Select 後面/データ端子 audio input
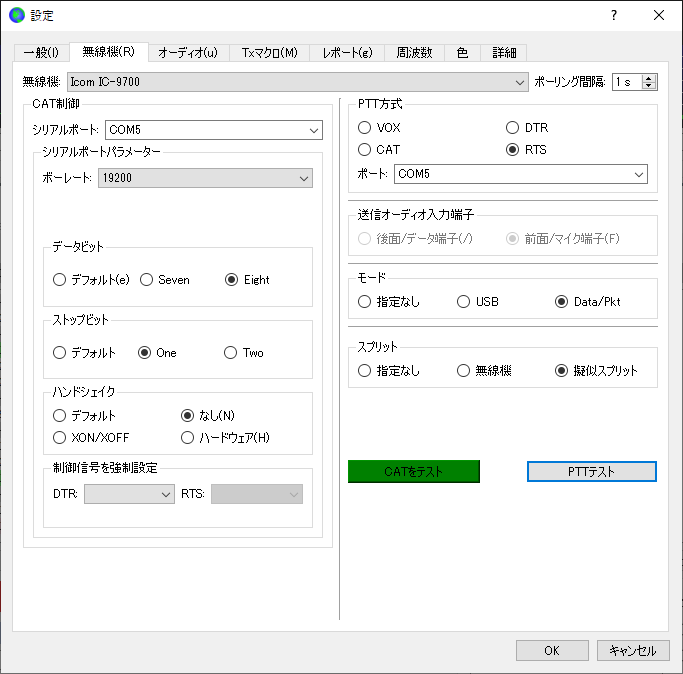This screenshot has height=674, width=683. 415,238
